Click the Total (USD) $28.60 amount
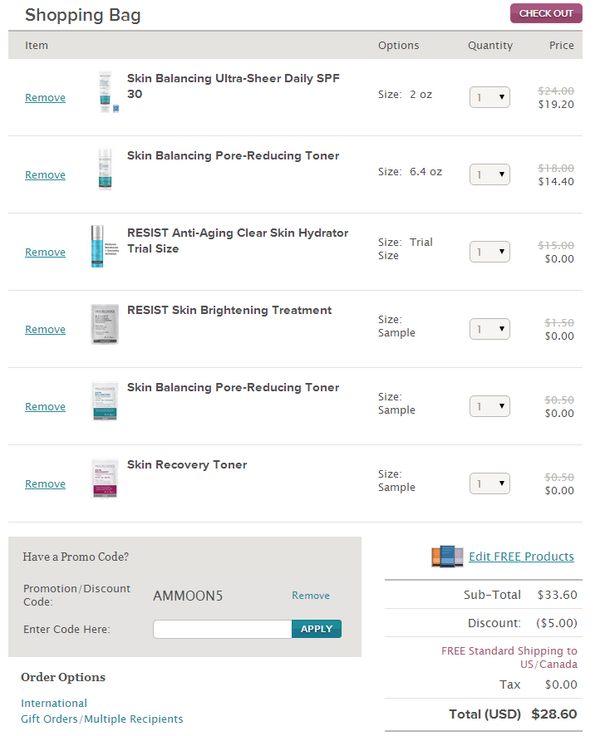The image size is (600, 736). tap(554, 714)
